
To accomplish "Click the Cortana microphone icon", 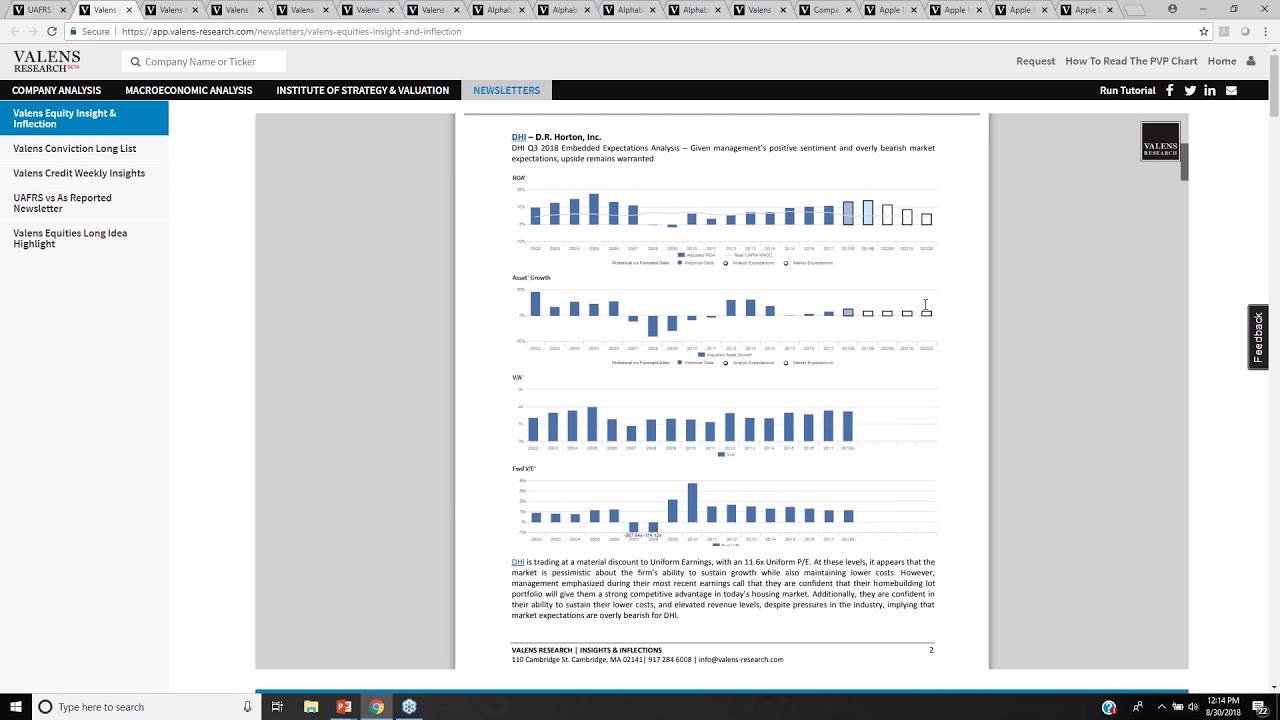I will [248, 707].
